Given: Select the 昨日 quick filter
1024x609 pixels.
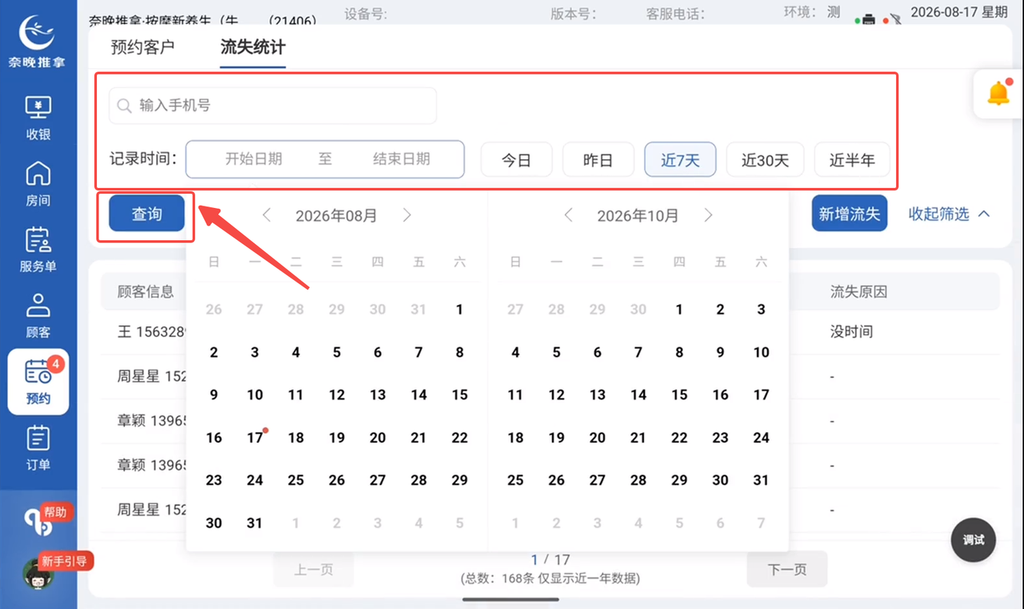Looking at the screenshot, I should [598, 160].
